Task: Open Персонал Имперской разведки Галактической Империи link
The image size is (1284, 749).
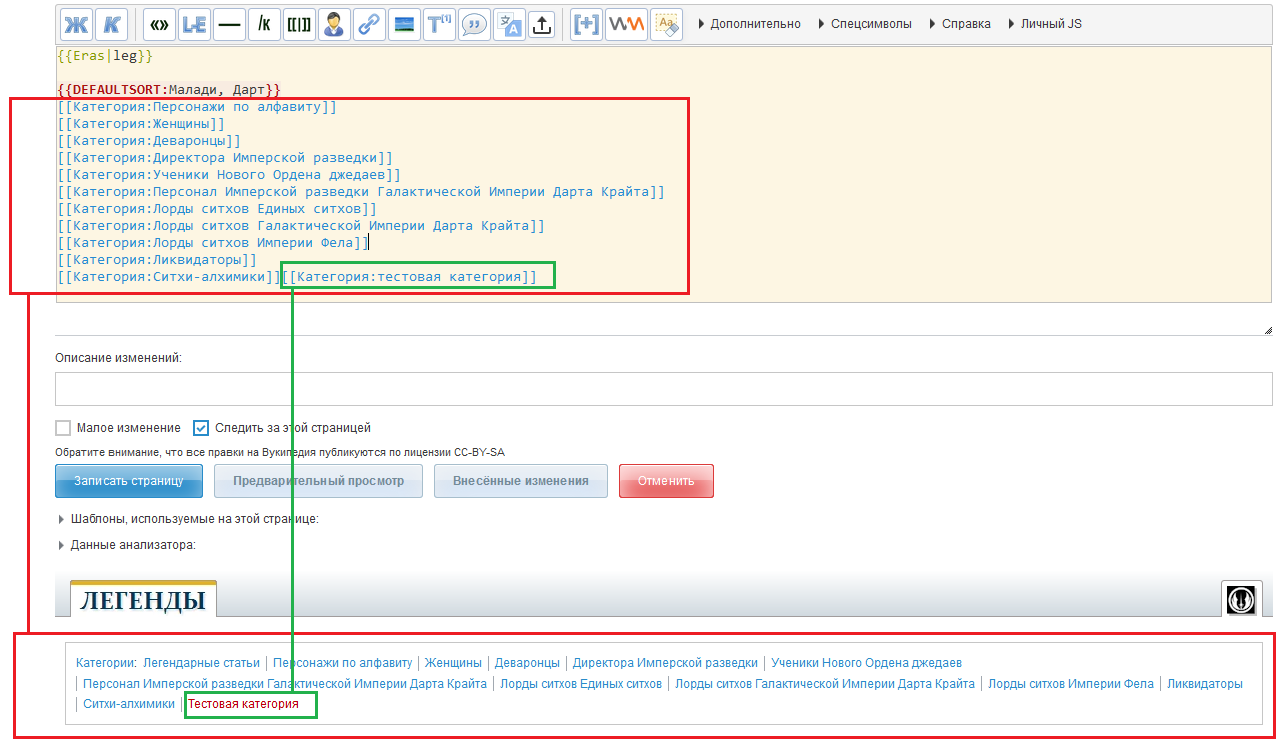Action: [x=285, y=684]
